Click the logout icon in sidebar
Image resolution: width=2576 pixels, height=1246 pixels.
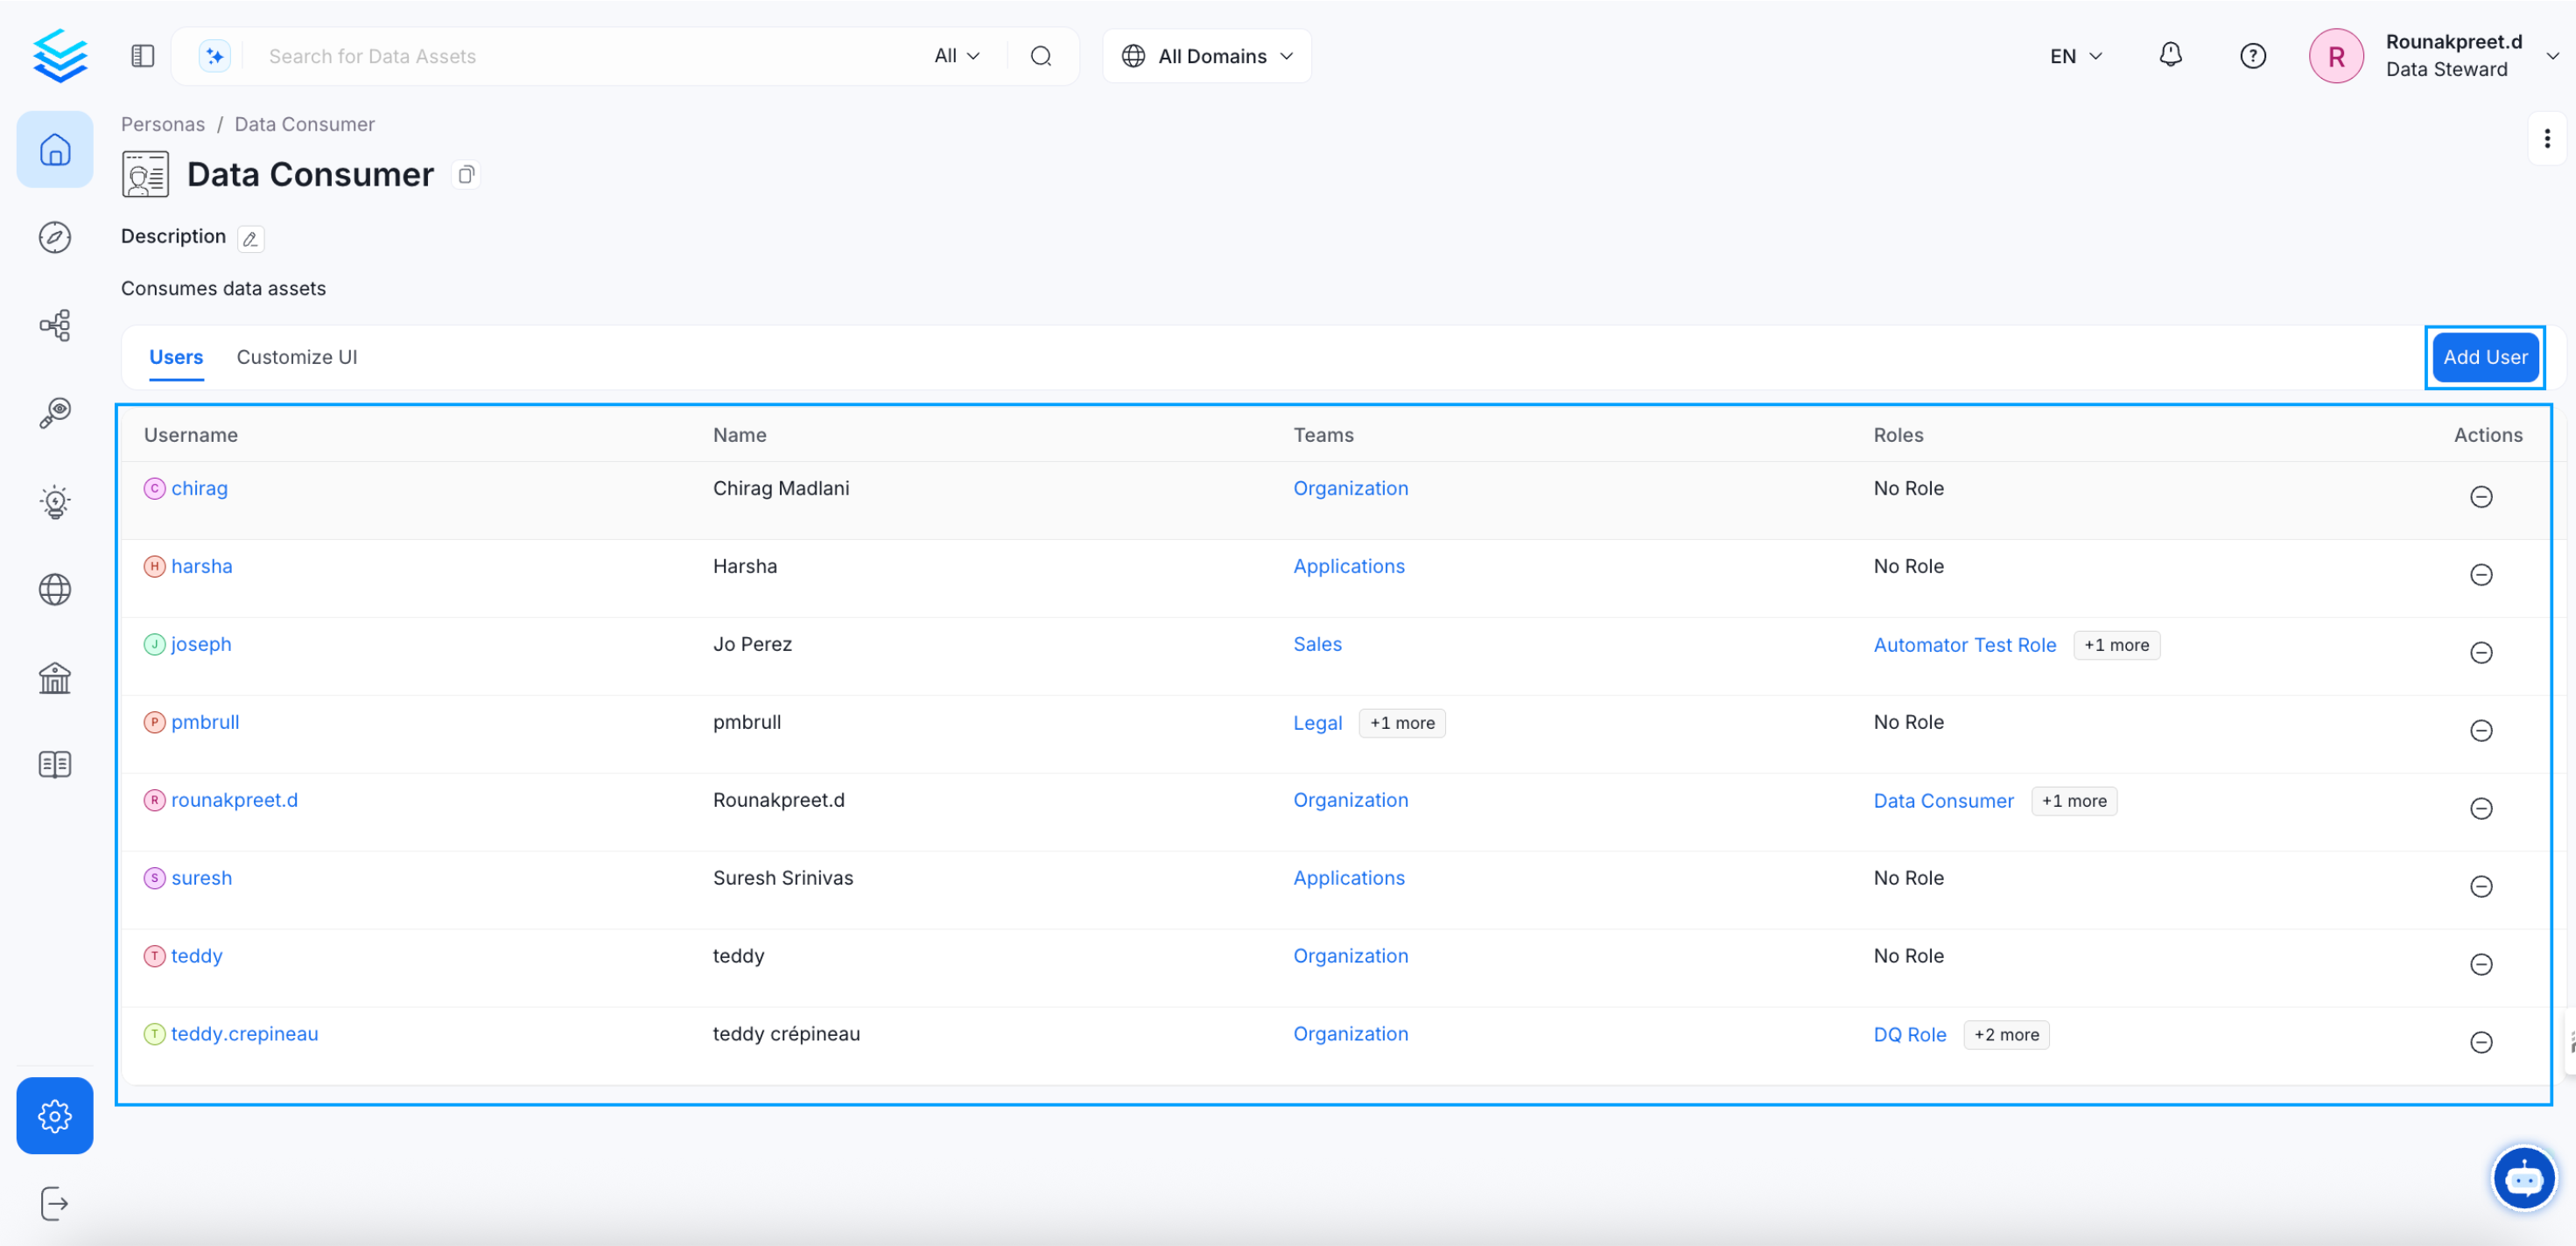(55, 1203)
